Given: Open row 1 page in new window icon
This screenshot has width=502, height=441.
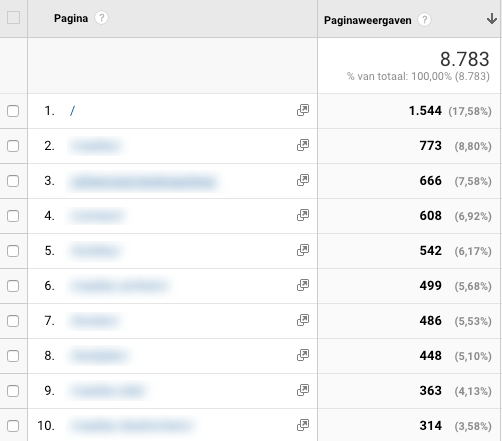Looking at the screenshot, I should 303,110.
